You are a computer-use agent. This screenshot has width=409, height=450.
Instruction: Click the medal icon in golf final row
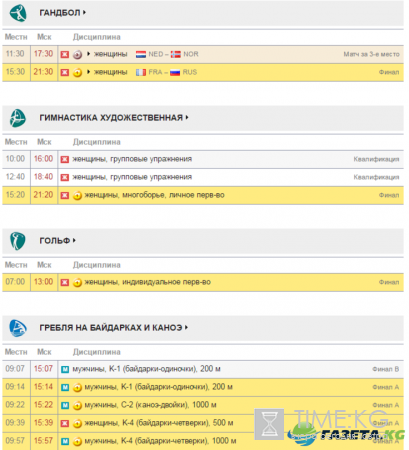pos(77,282)
